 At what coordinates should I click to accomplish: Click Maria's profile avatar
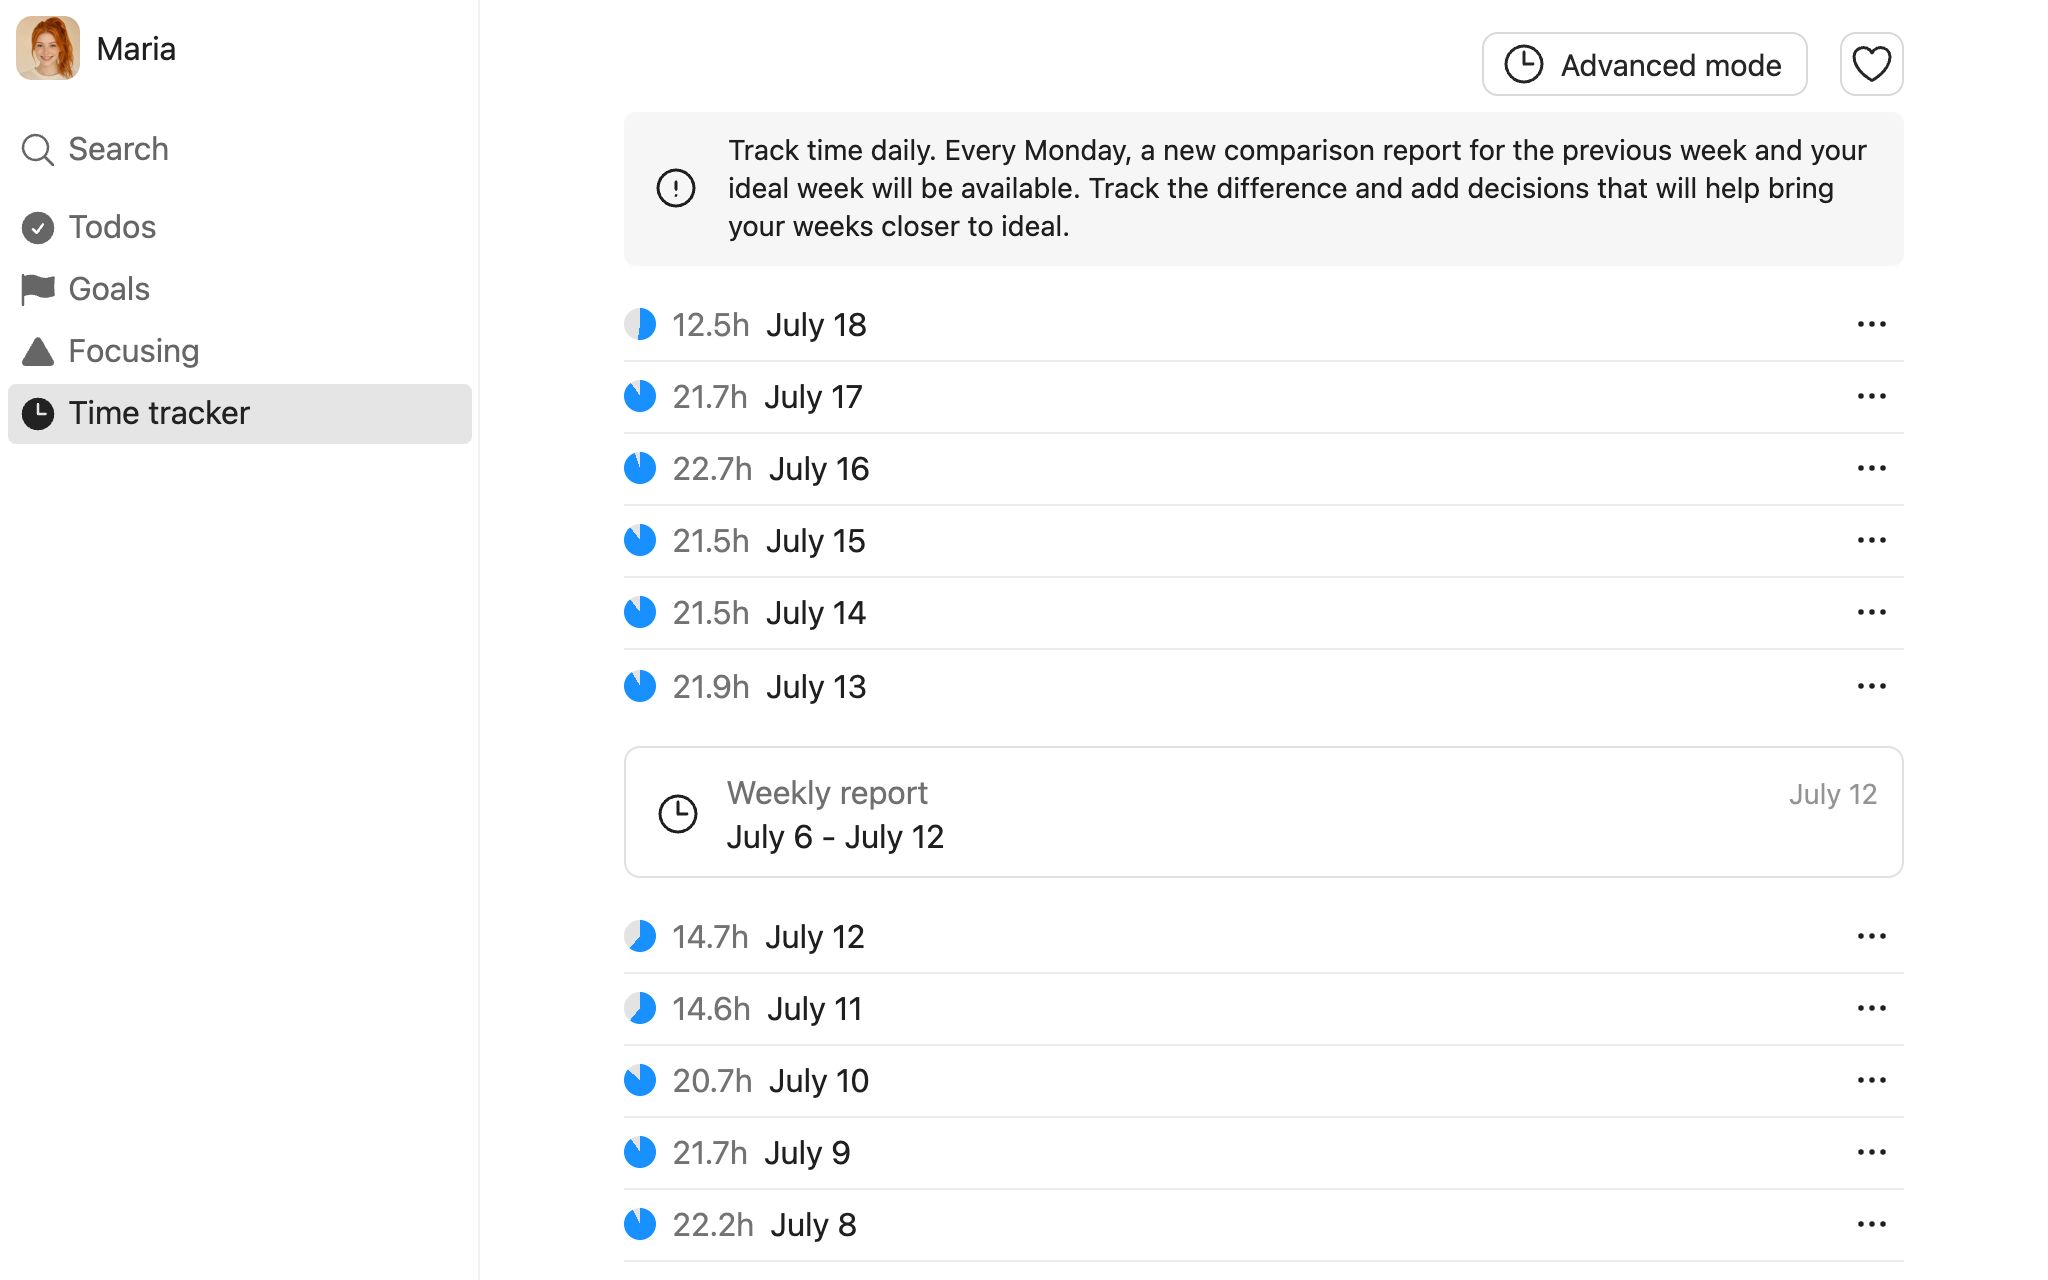coord(48,48)
